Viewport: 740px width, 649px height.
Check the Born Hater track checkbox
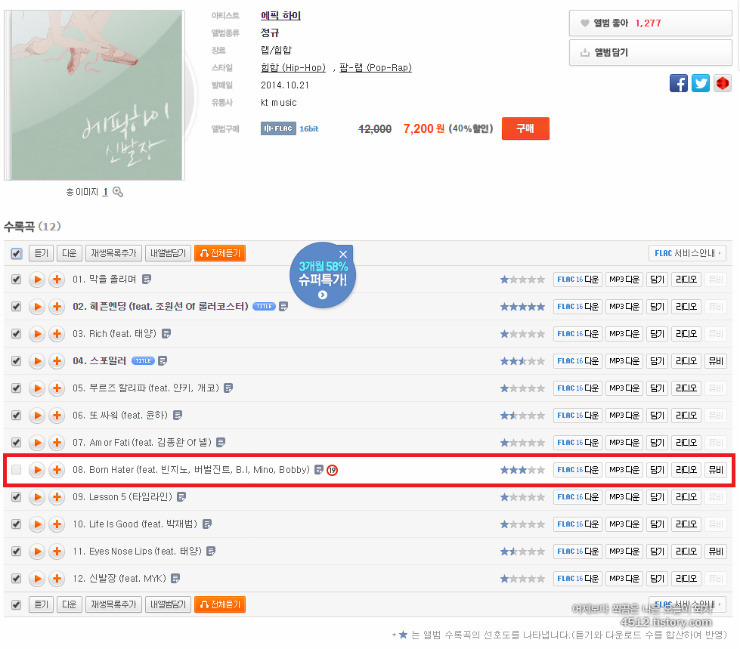pyautogui.click(x=16, y=470)
